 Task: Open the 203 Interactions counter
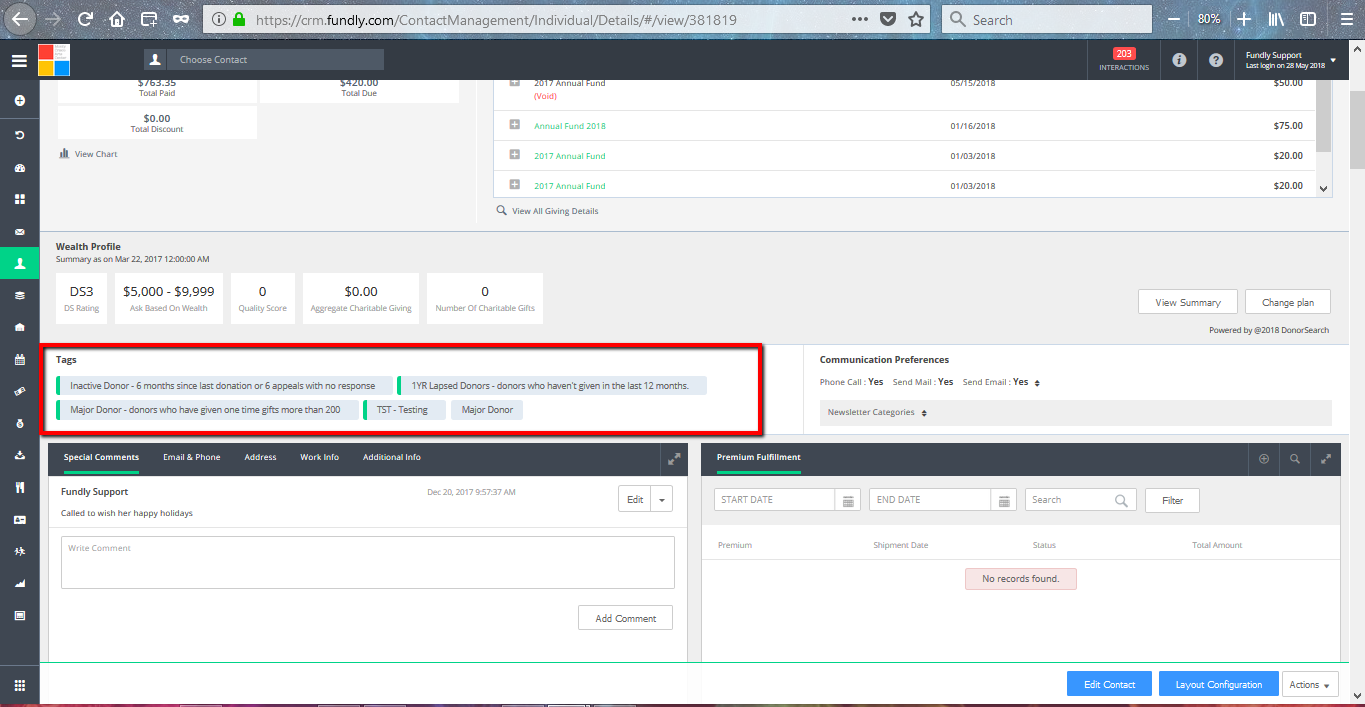tap(1124, 60)
